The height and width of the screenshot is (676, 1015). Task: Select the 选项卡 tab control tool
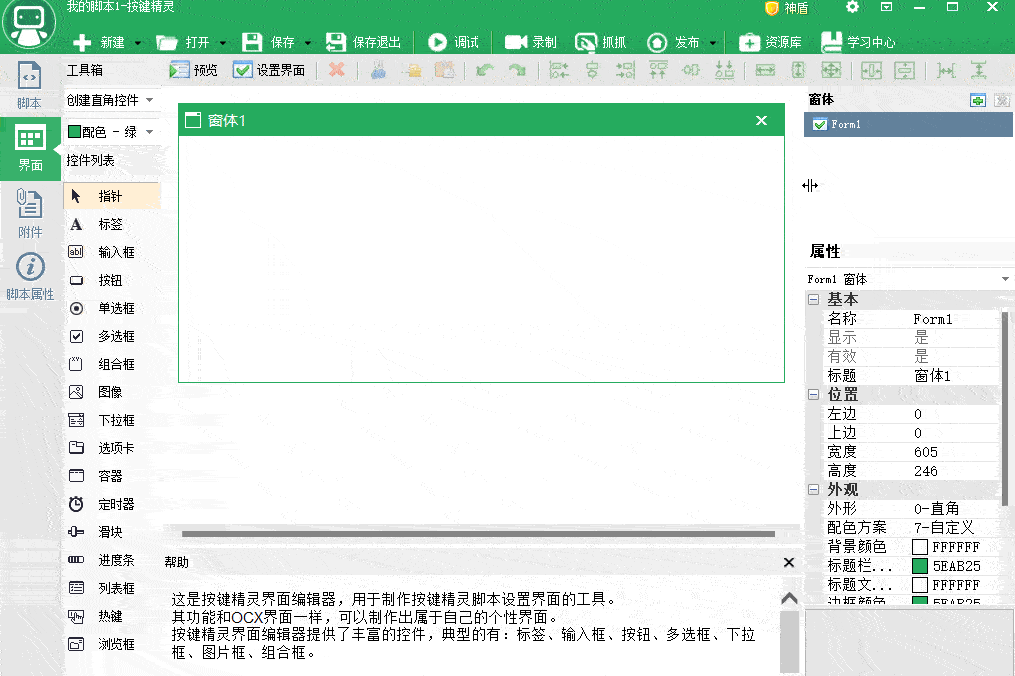[x=111, y=448]
